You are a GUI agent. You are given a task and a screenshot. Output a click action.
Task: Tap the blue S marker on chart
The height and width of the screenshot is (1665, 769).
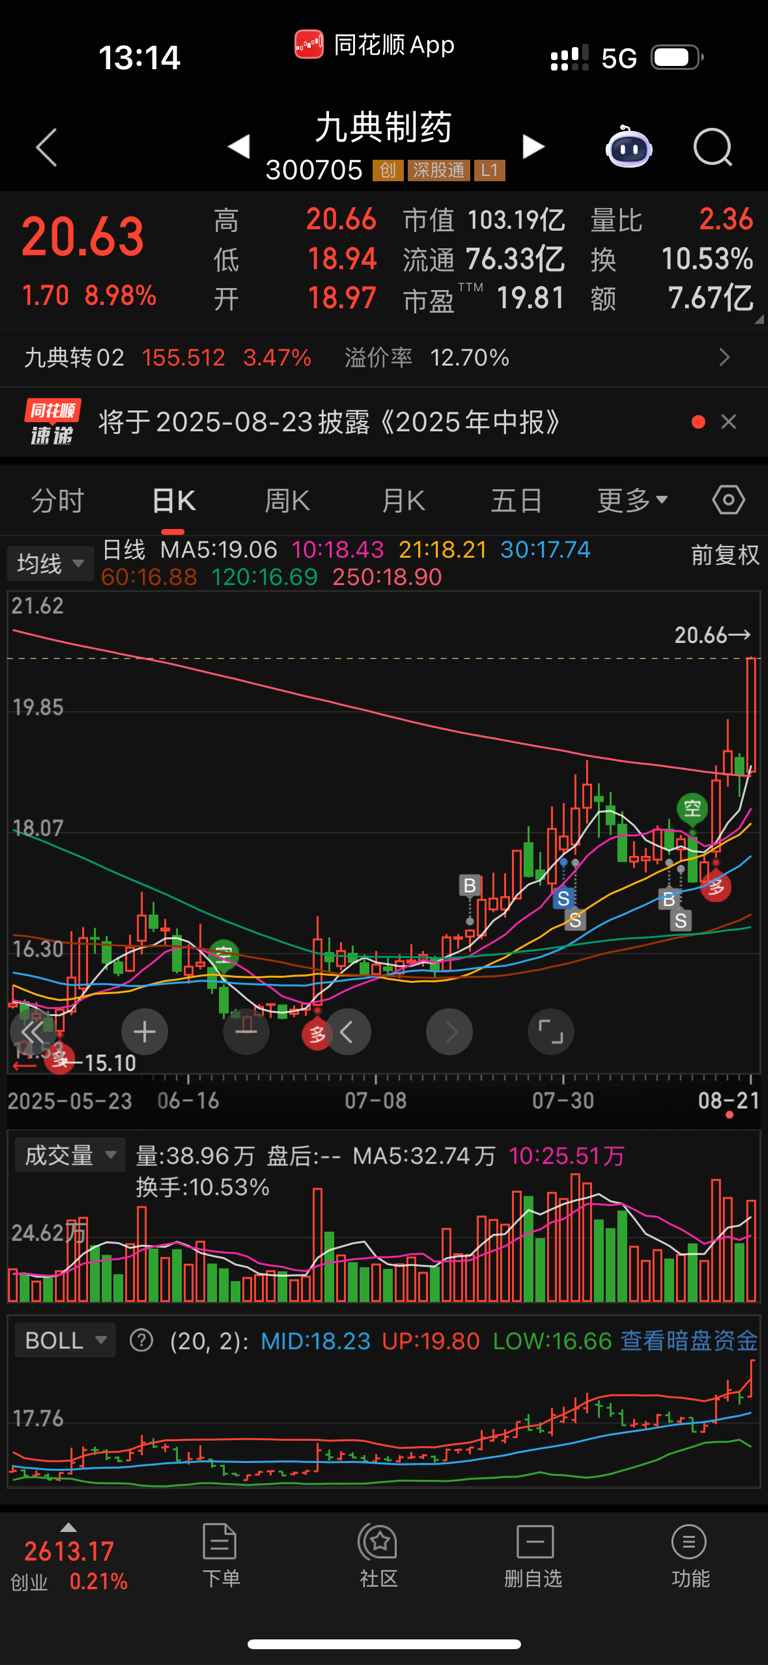[563, 899]
